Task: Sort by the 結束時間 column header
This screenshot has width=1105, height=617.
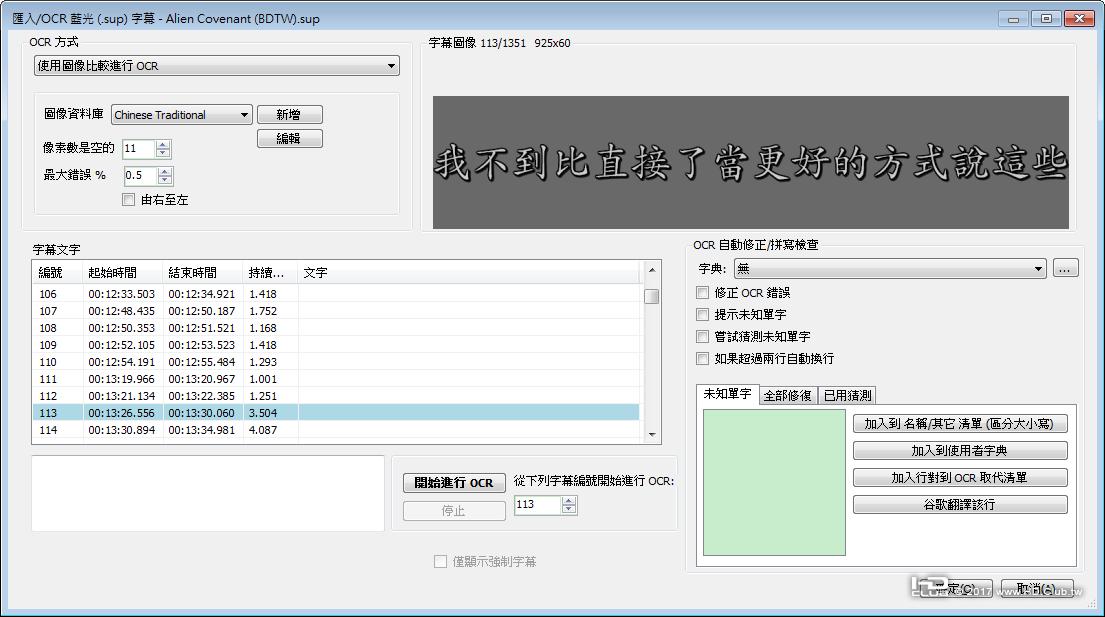Action: pos(203,273)
